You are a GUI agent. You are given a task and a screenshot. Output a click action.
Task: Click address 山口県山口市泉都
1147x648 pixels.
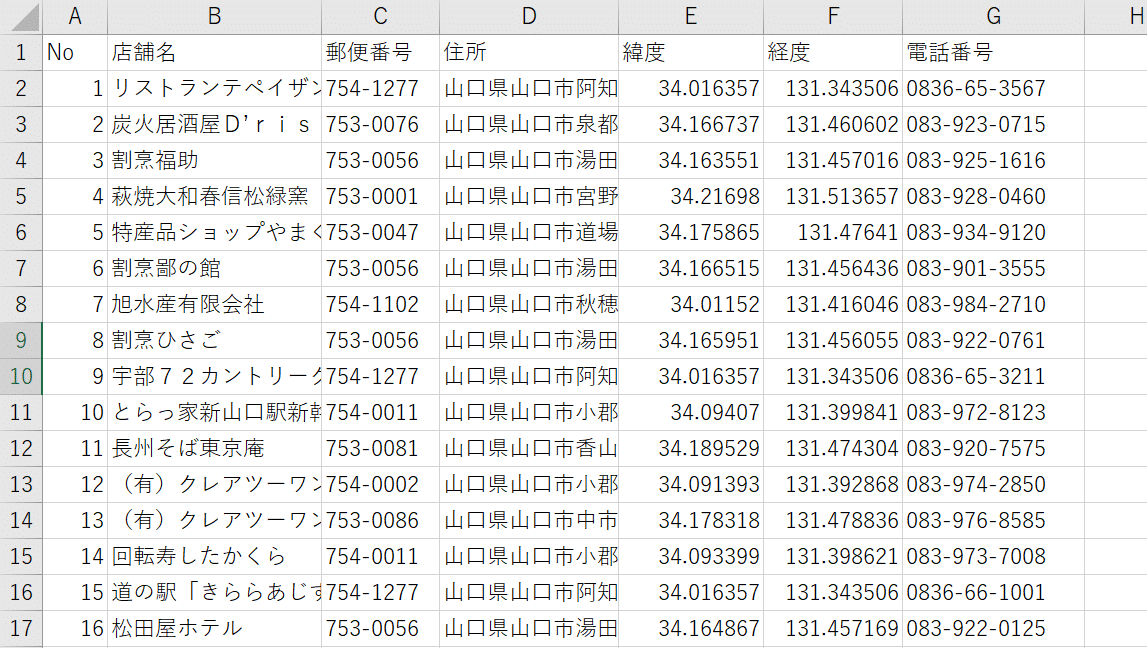[529, 124]
